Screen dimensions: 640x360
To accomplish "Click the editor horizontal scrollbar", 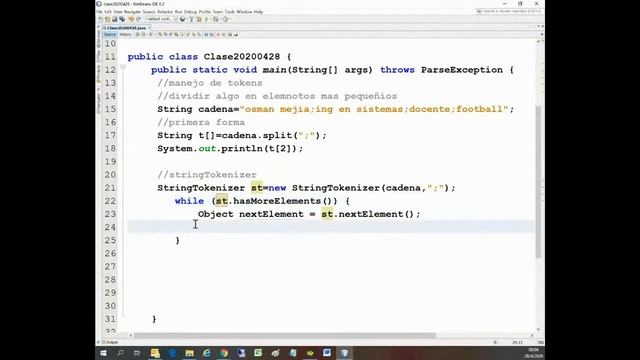I will [284, 336].
